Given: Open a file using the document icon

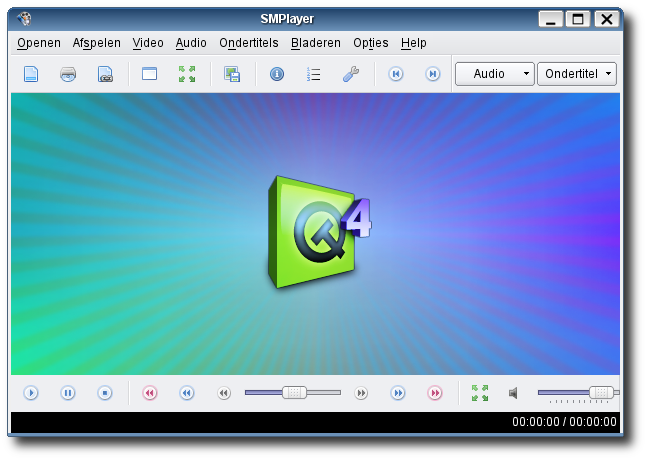Looking at the screenshot, I should [x=31, y=74].
